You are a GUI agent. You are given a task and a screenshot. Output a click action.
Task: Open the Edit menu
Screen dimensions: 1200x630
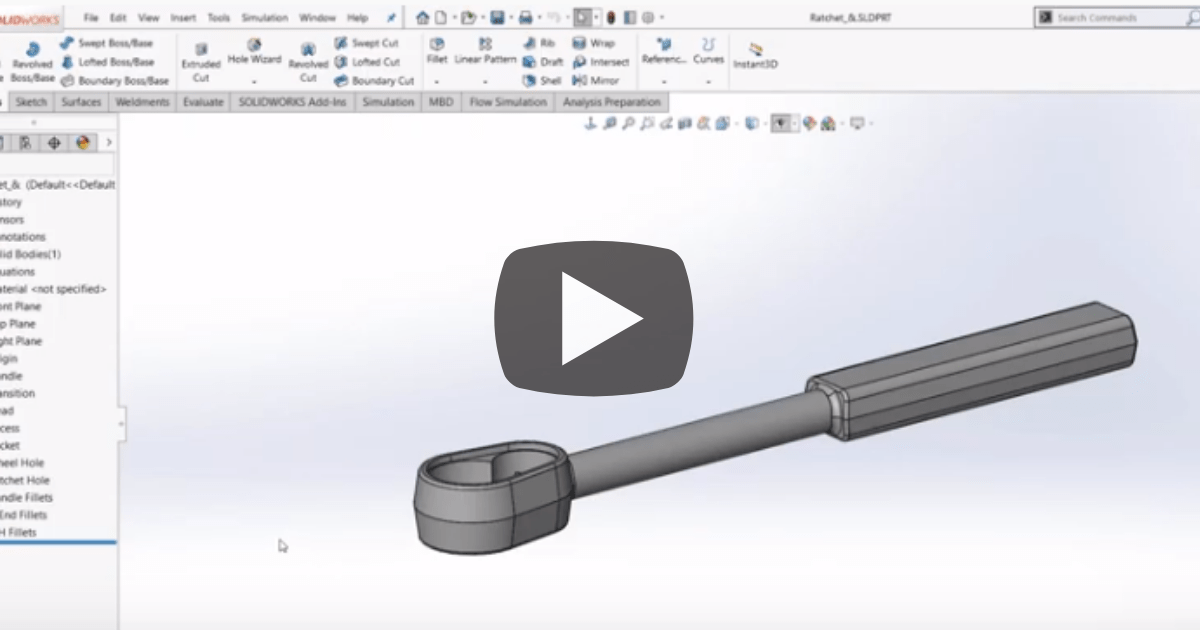point(118,17)
